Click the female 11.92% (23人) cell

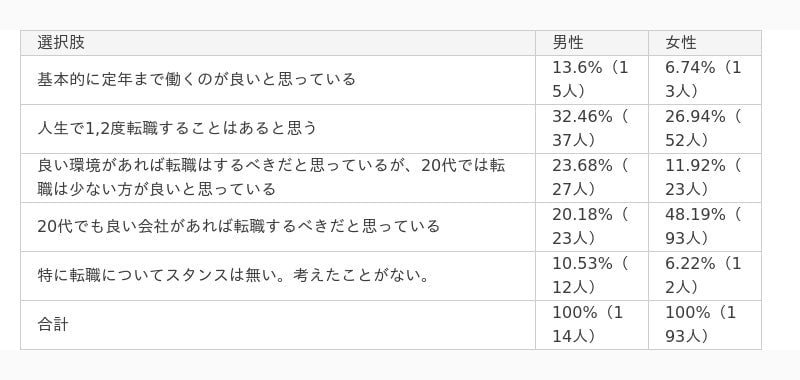point(705,178)
